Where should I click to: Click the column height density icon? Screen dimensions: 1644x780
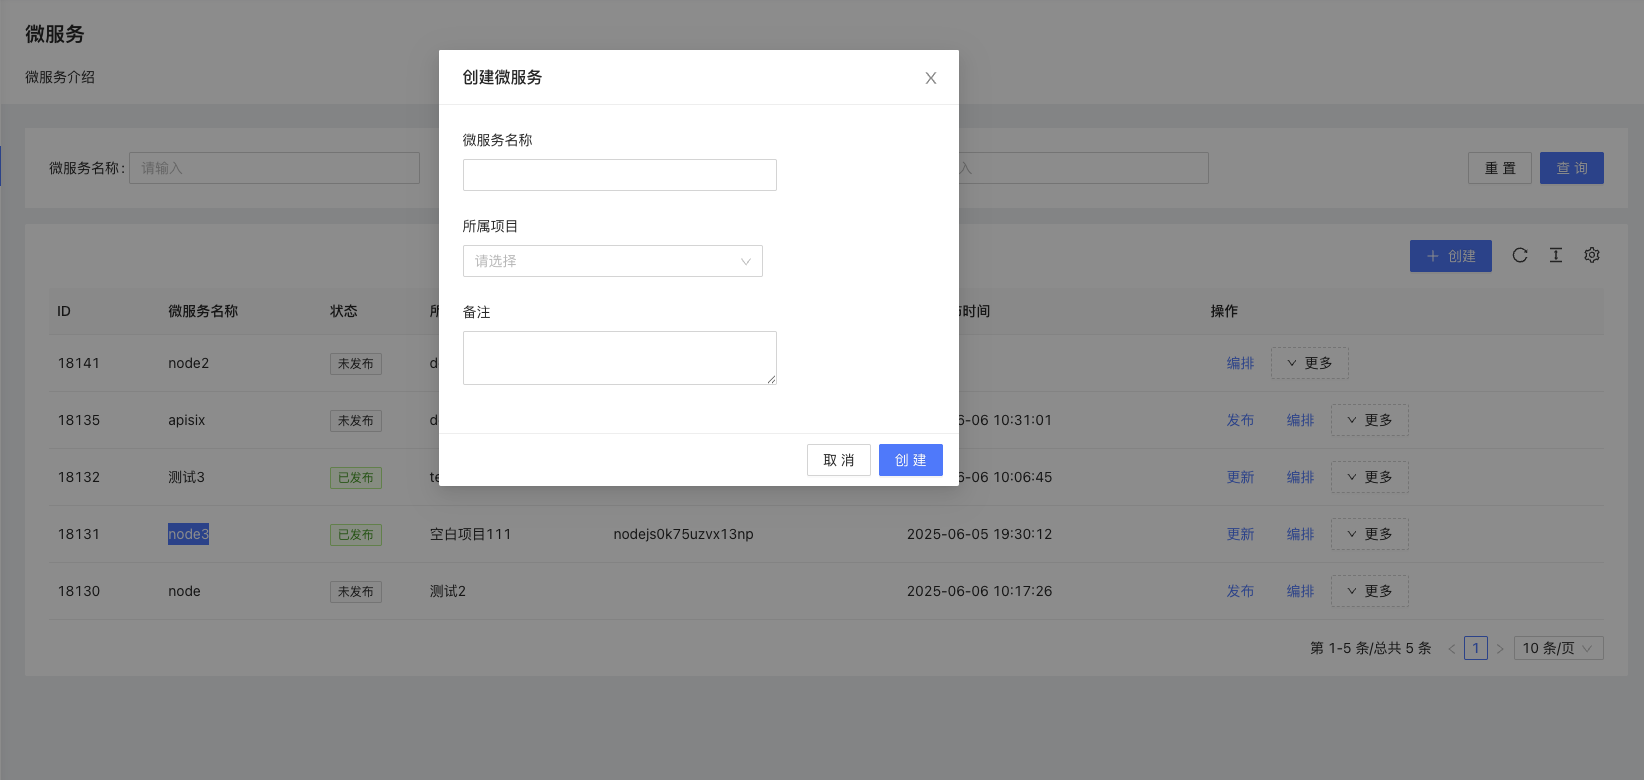point(1555,256)
